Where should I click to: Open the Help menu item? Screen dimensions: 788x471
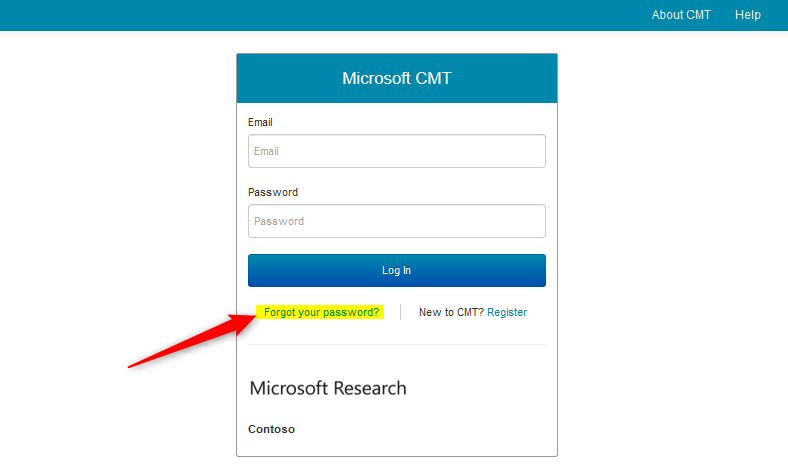[x=747, y=15]
